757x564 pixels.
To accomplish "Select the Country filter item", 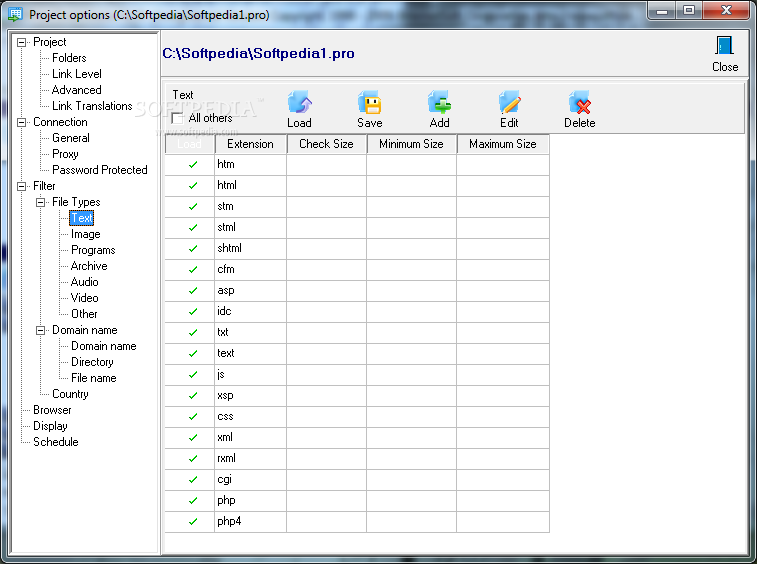I will (x=70, y=394).
